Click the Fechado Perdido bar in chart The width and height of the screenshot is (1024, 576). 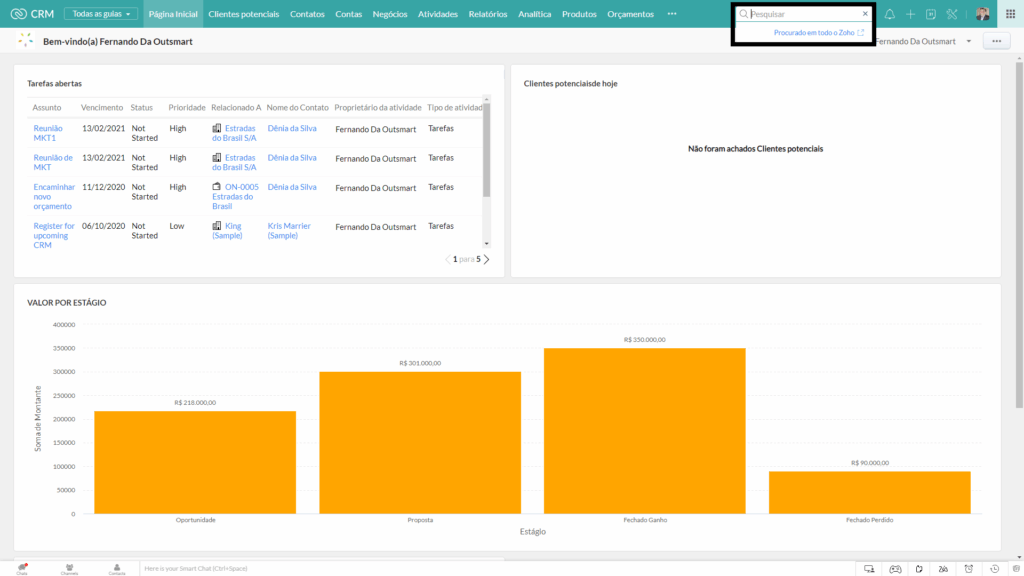pyautogui.click(x=869, y=492)
